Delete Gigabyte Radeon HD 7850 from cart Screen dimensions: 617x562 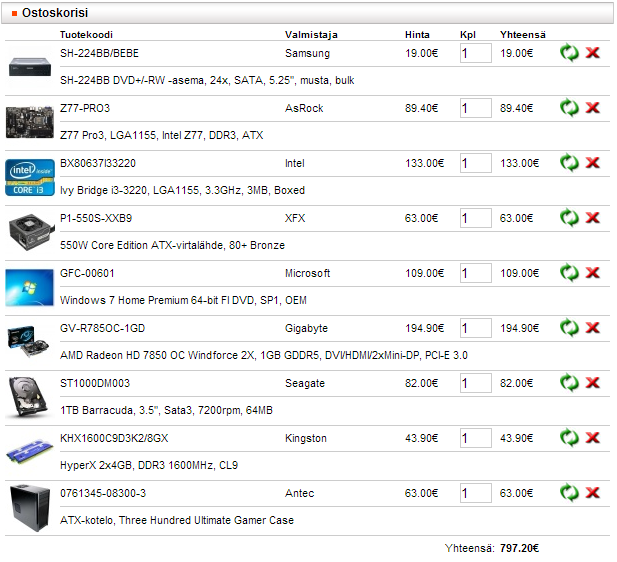[593, 328]
